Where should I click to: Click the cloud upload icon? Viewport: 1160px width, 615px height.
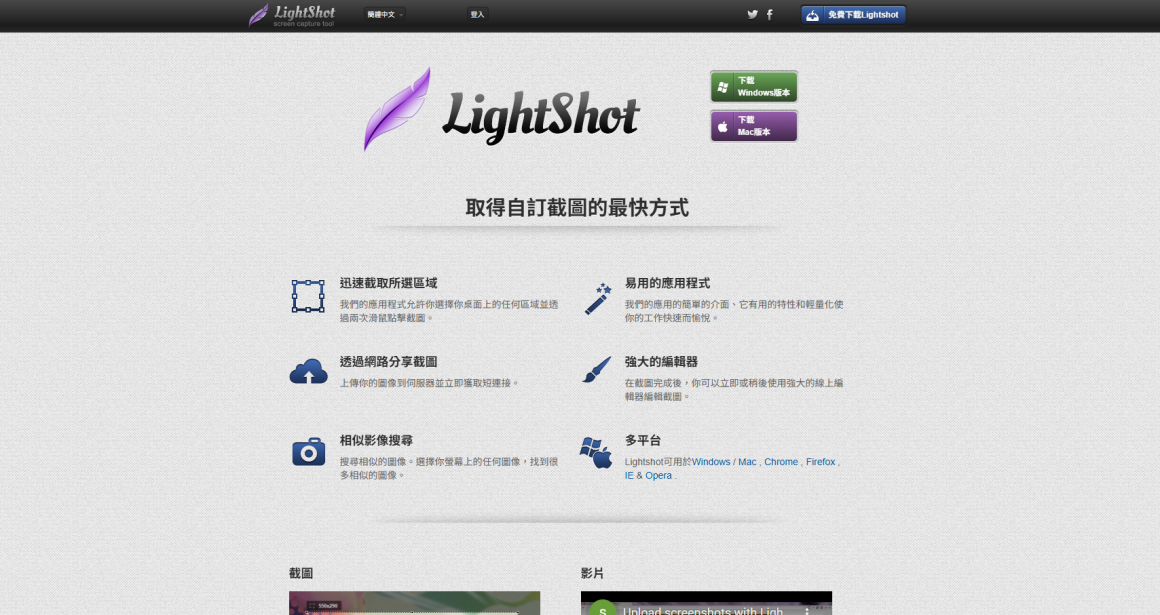(x=308, y=372)
